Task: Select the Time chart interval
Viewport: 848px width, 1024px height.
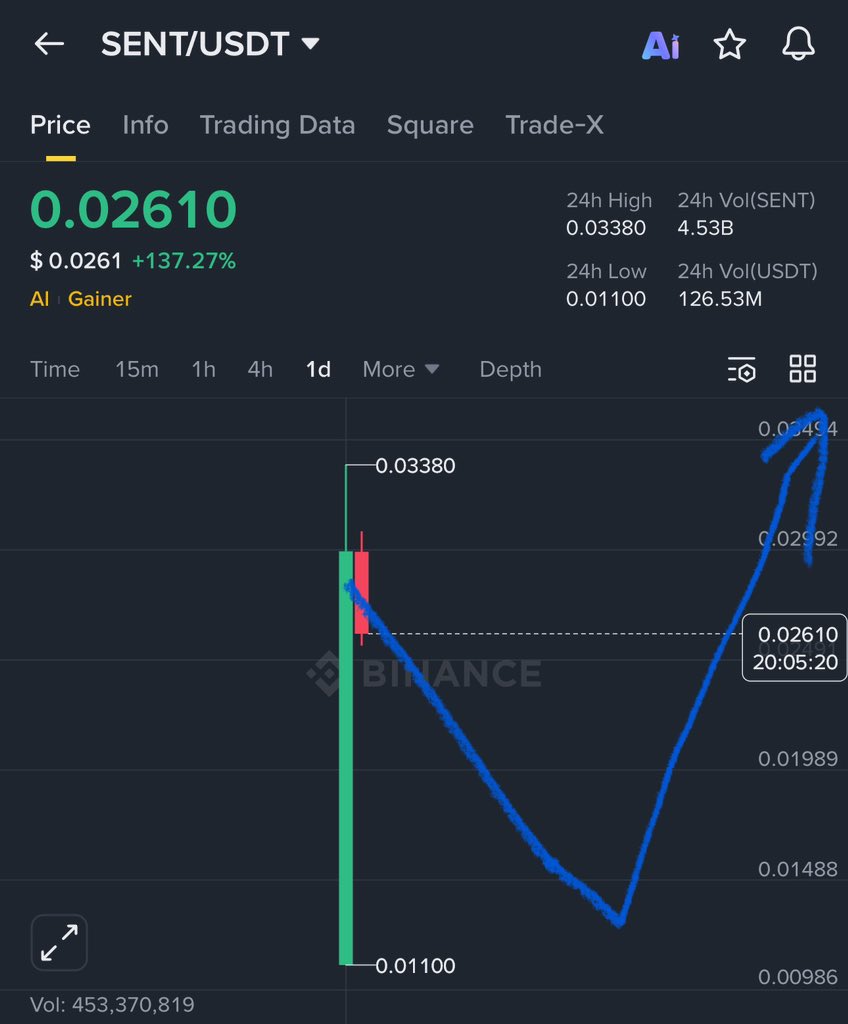Action: [55, 370]
